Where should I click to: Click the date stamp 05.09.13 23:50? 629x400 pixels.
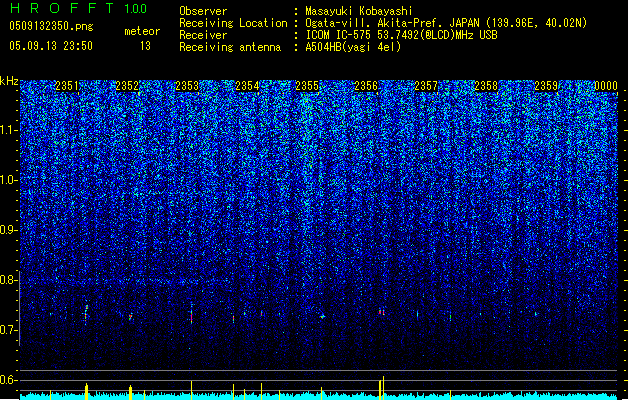pos(51,46)
